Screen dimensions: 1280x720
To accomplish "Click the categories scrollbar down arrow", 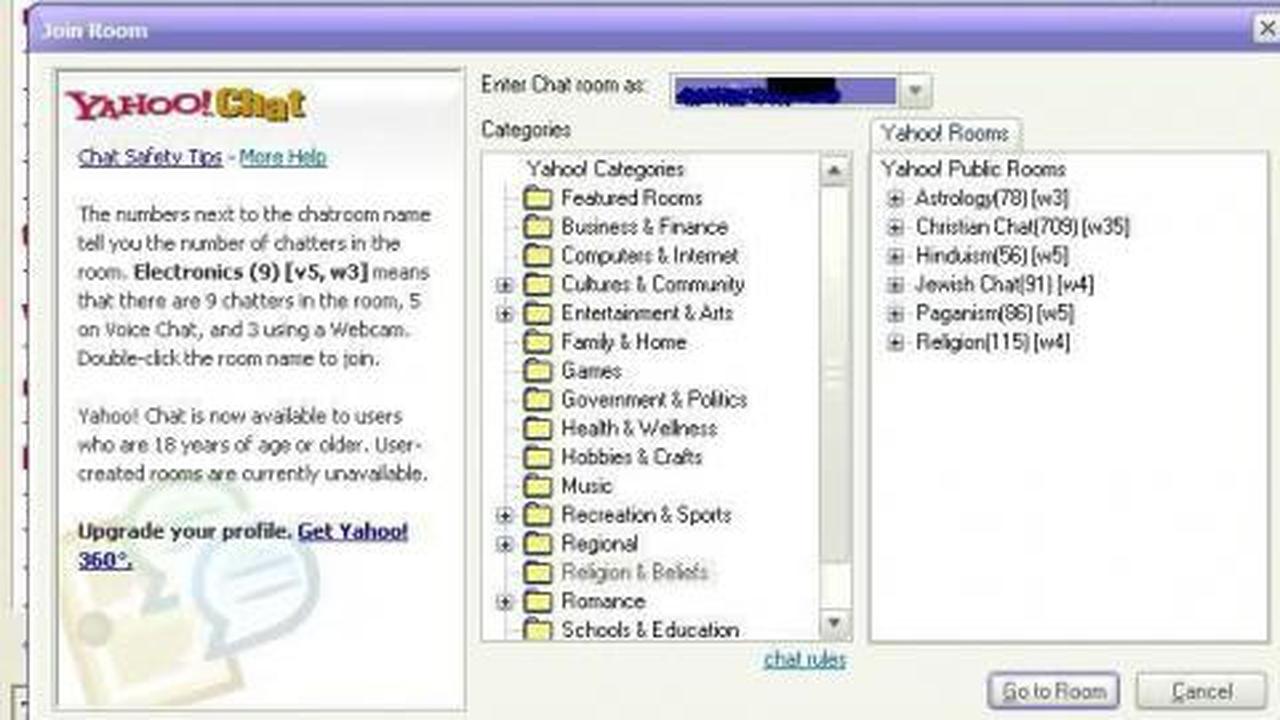I will pos(835,624).
